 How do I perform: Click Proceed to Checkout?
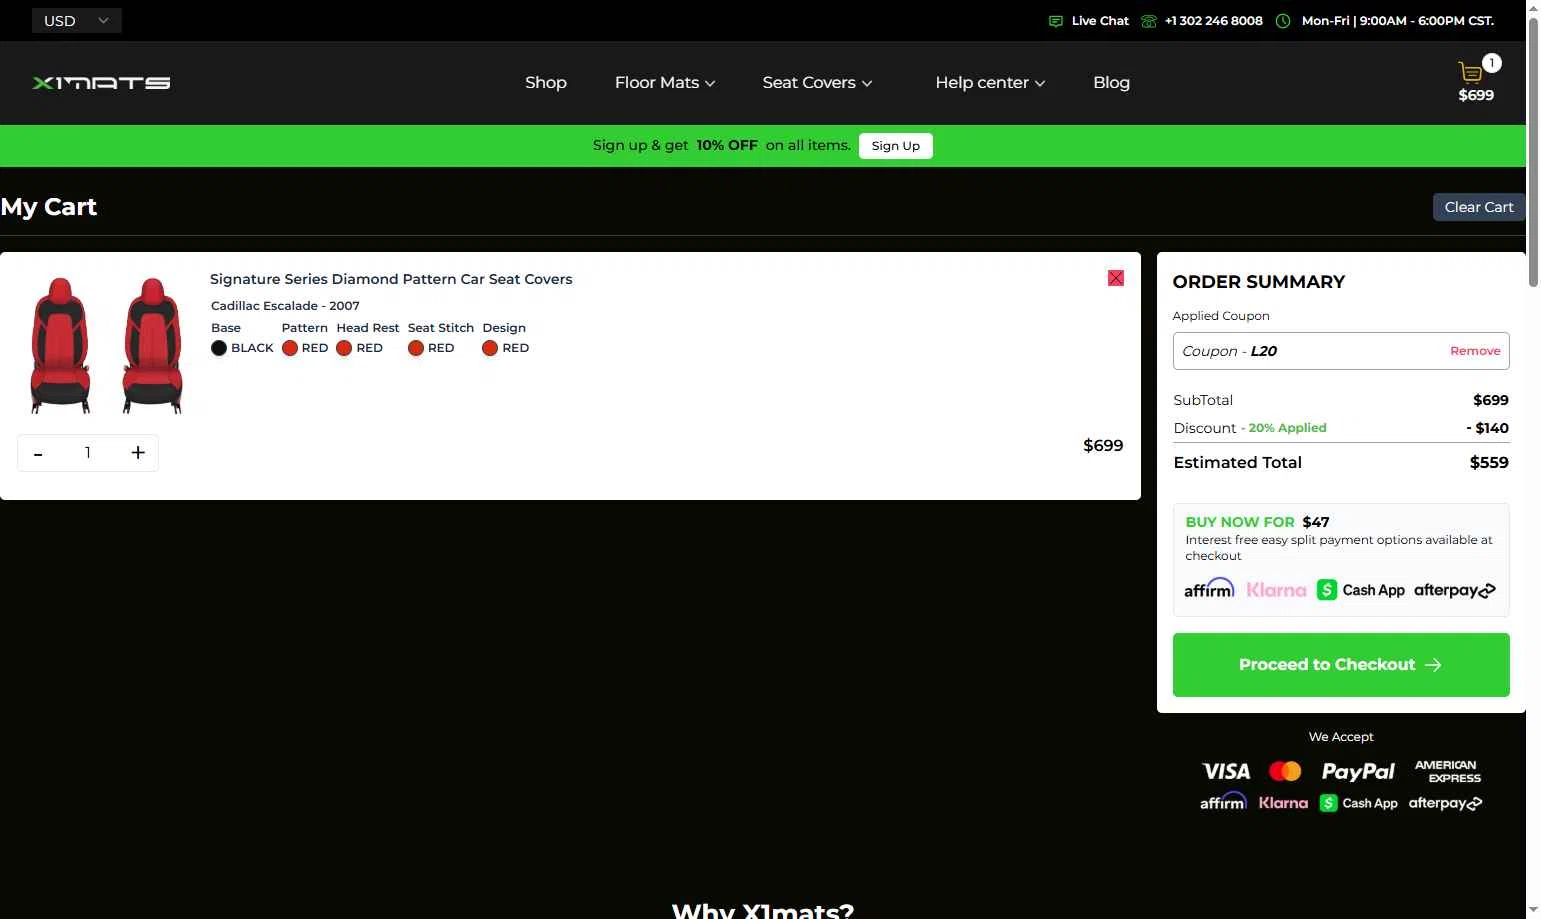click(1341, 665)
